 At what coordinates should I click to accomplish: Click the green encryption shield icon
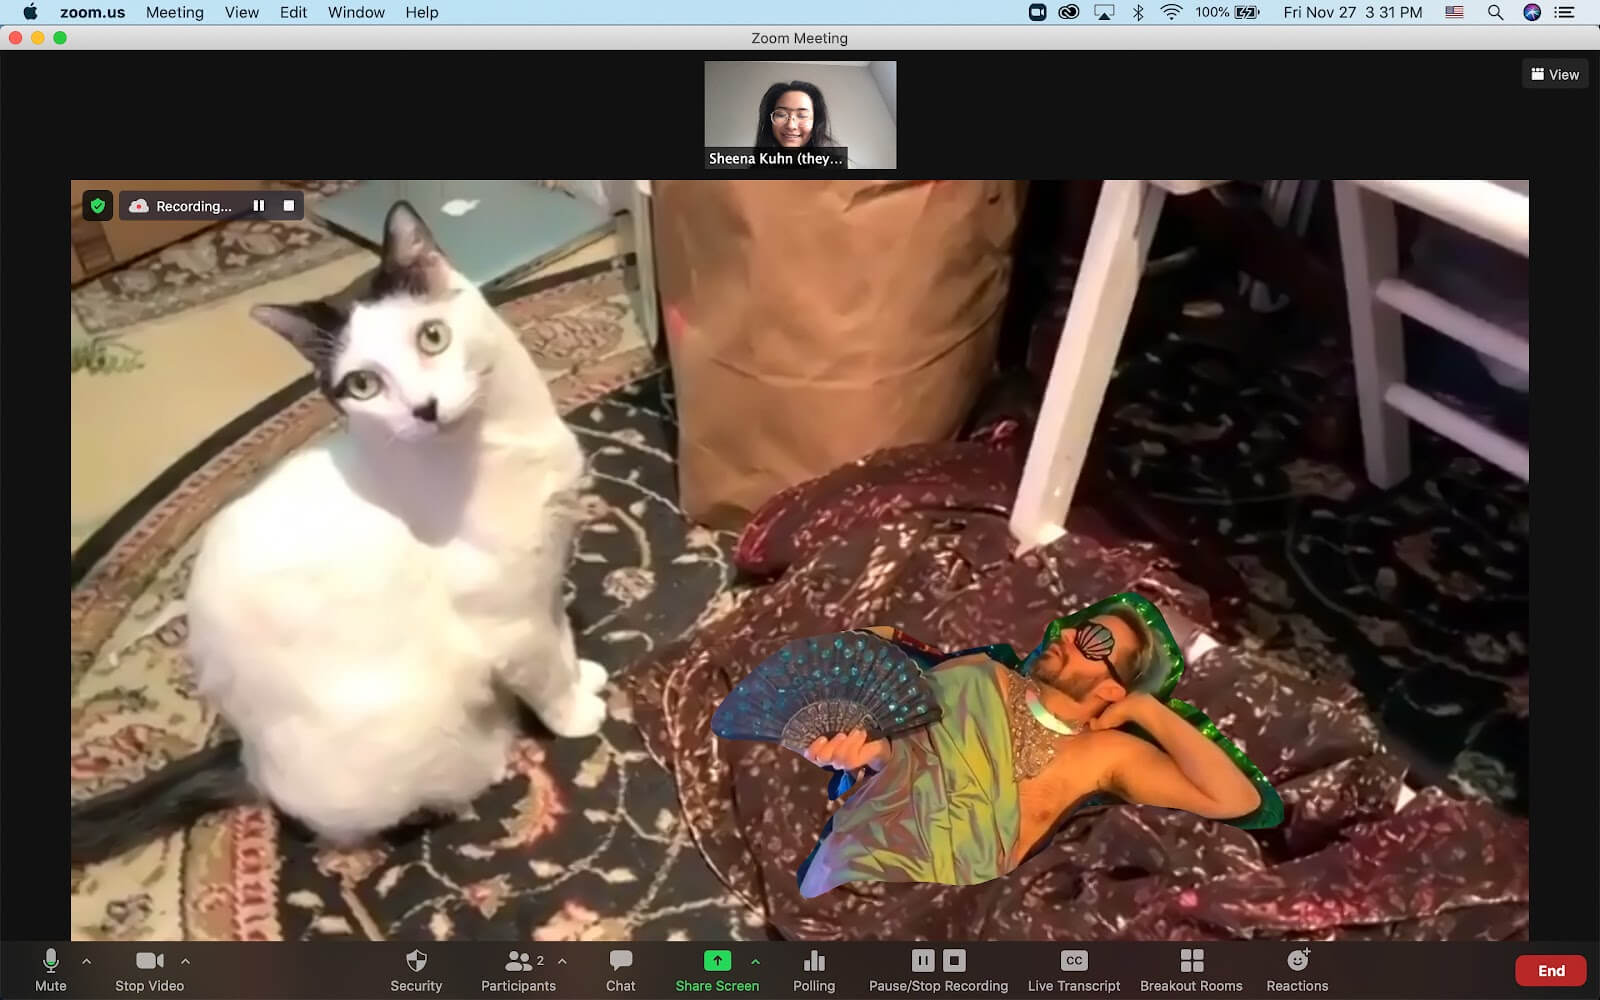pyautogui.click(x=97, y=206)
